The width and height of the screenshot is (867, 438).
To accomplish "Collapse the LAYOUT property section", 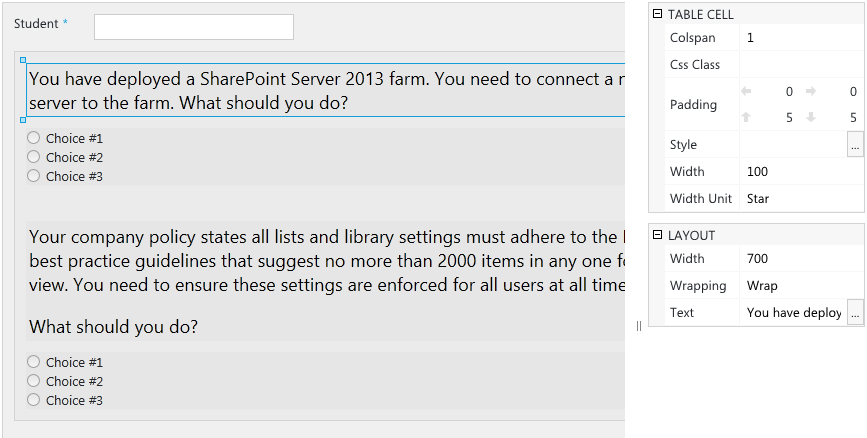I will [x=657, y=235].
